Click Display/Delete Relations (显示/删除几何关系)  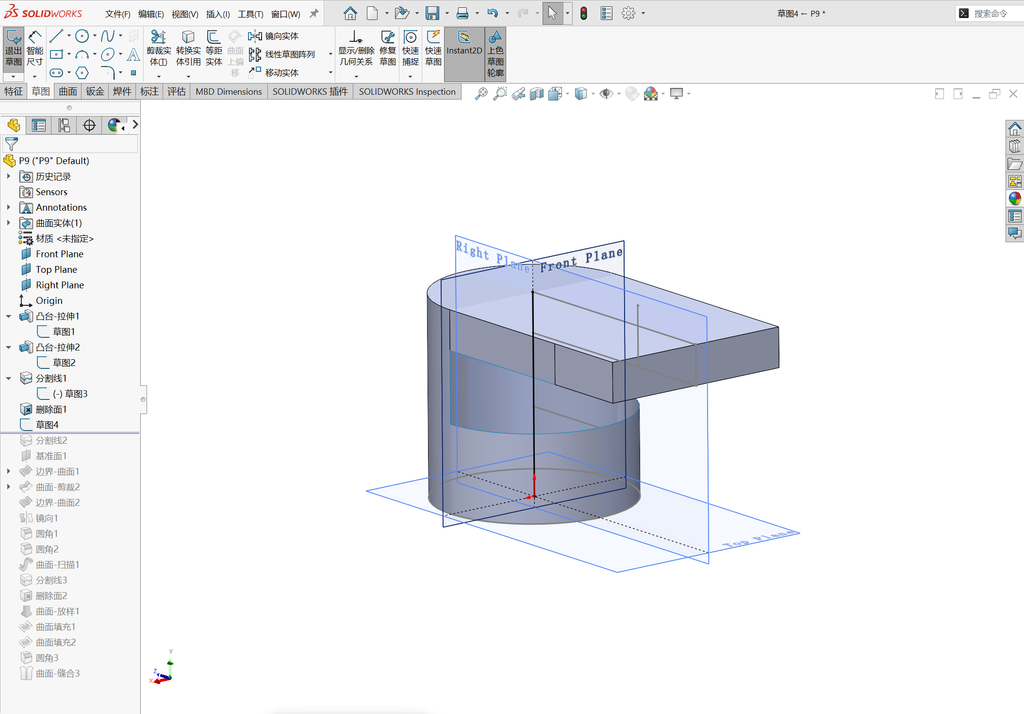[x=356, y=48]
